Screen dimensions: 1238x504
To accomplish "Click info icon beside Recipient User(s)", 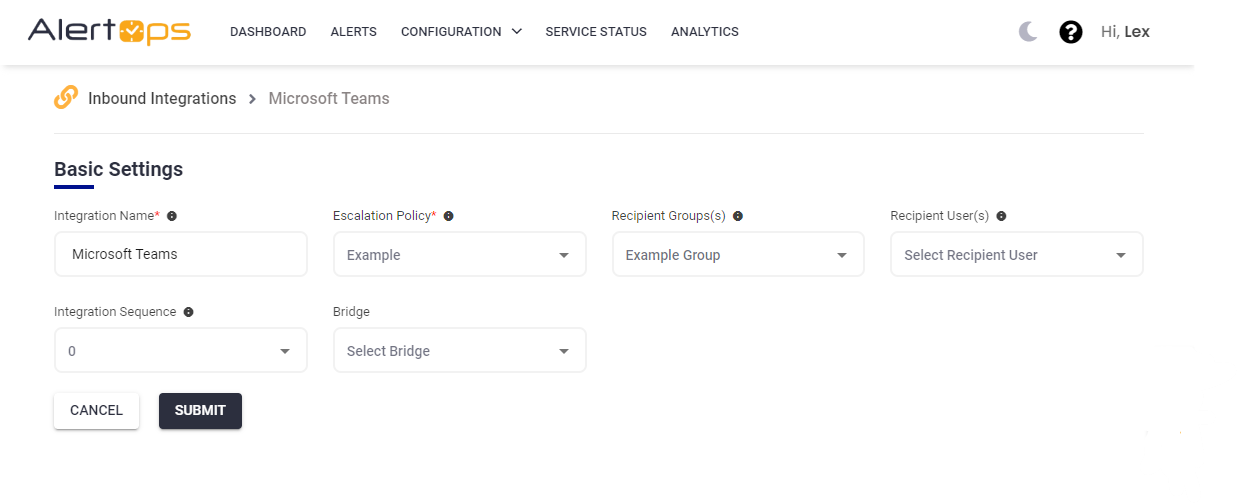I will [x=1001, y=216].
